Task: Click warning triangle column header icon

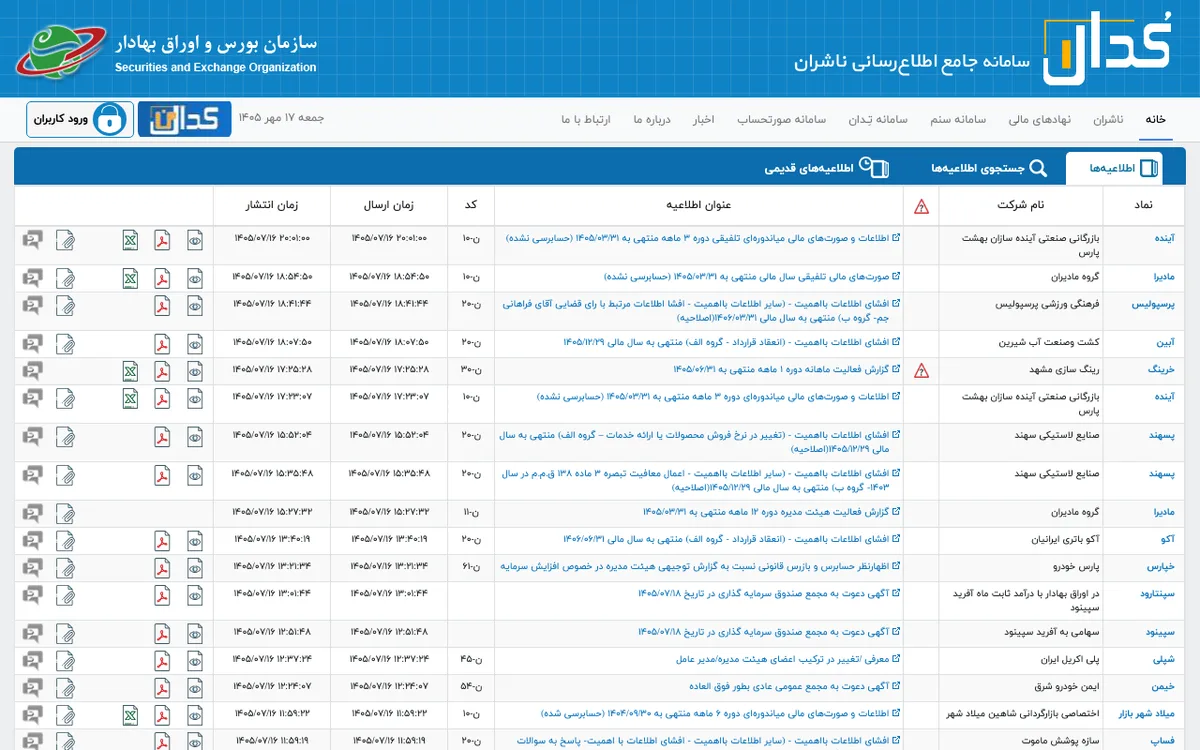Action: click(x=921, y=207)
